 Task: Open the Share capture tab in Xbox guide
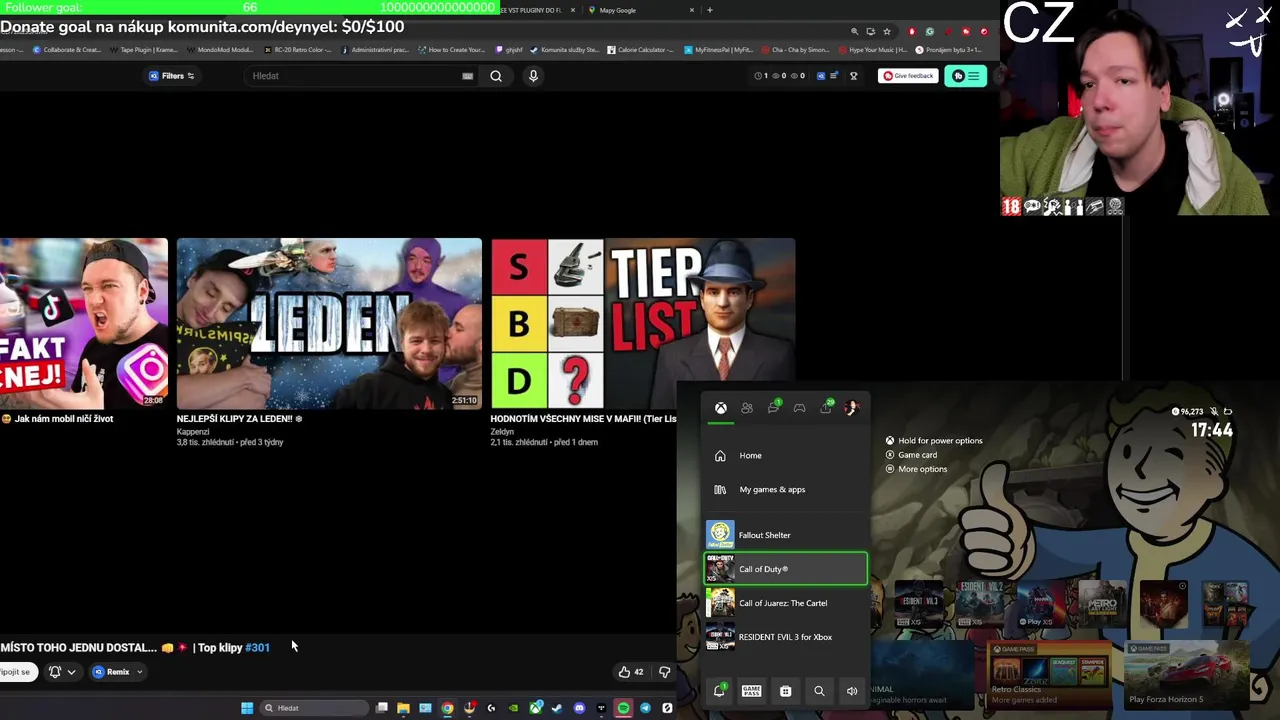(x=826, y=407)
